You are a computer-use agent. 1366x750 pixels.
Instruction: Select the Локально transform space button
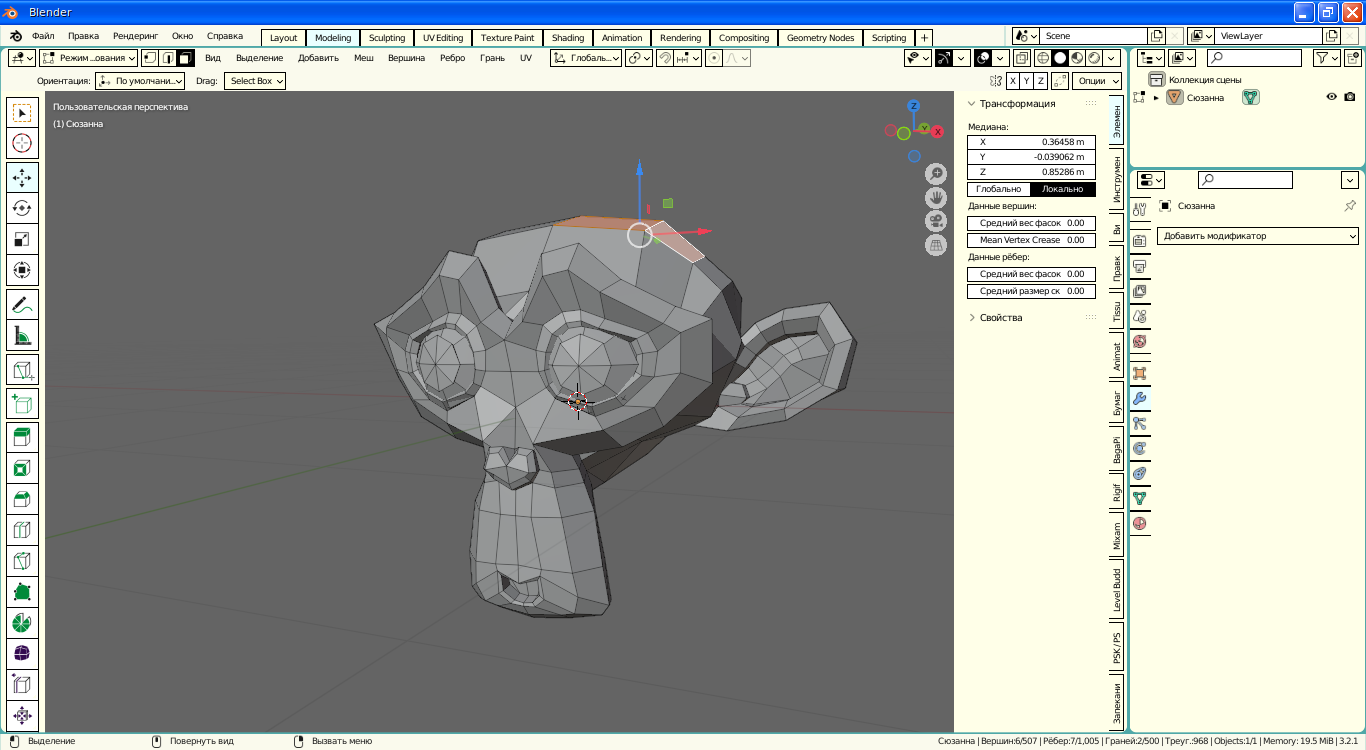click(1063, 189)
